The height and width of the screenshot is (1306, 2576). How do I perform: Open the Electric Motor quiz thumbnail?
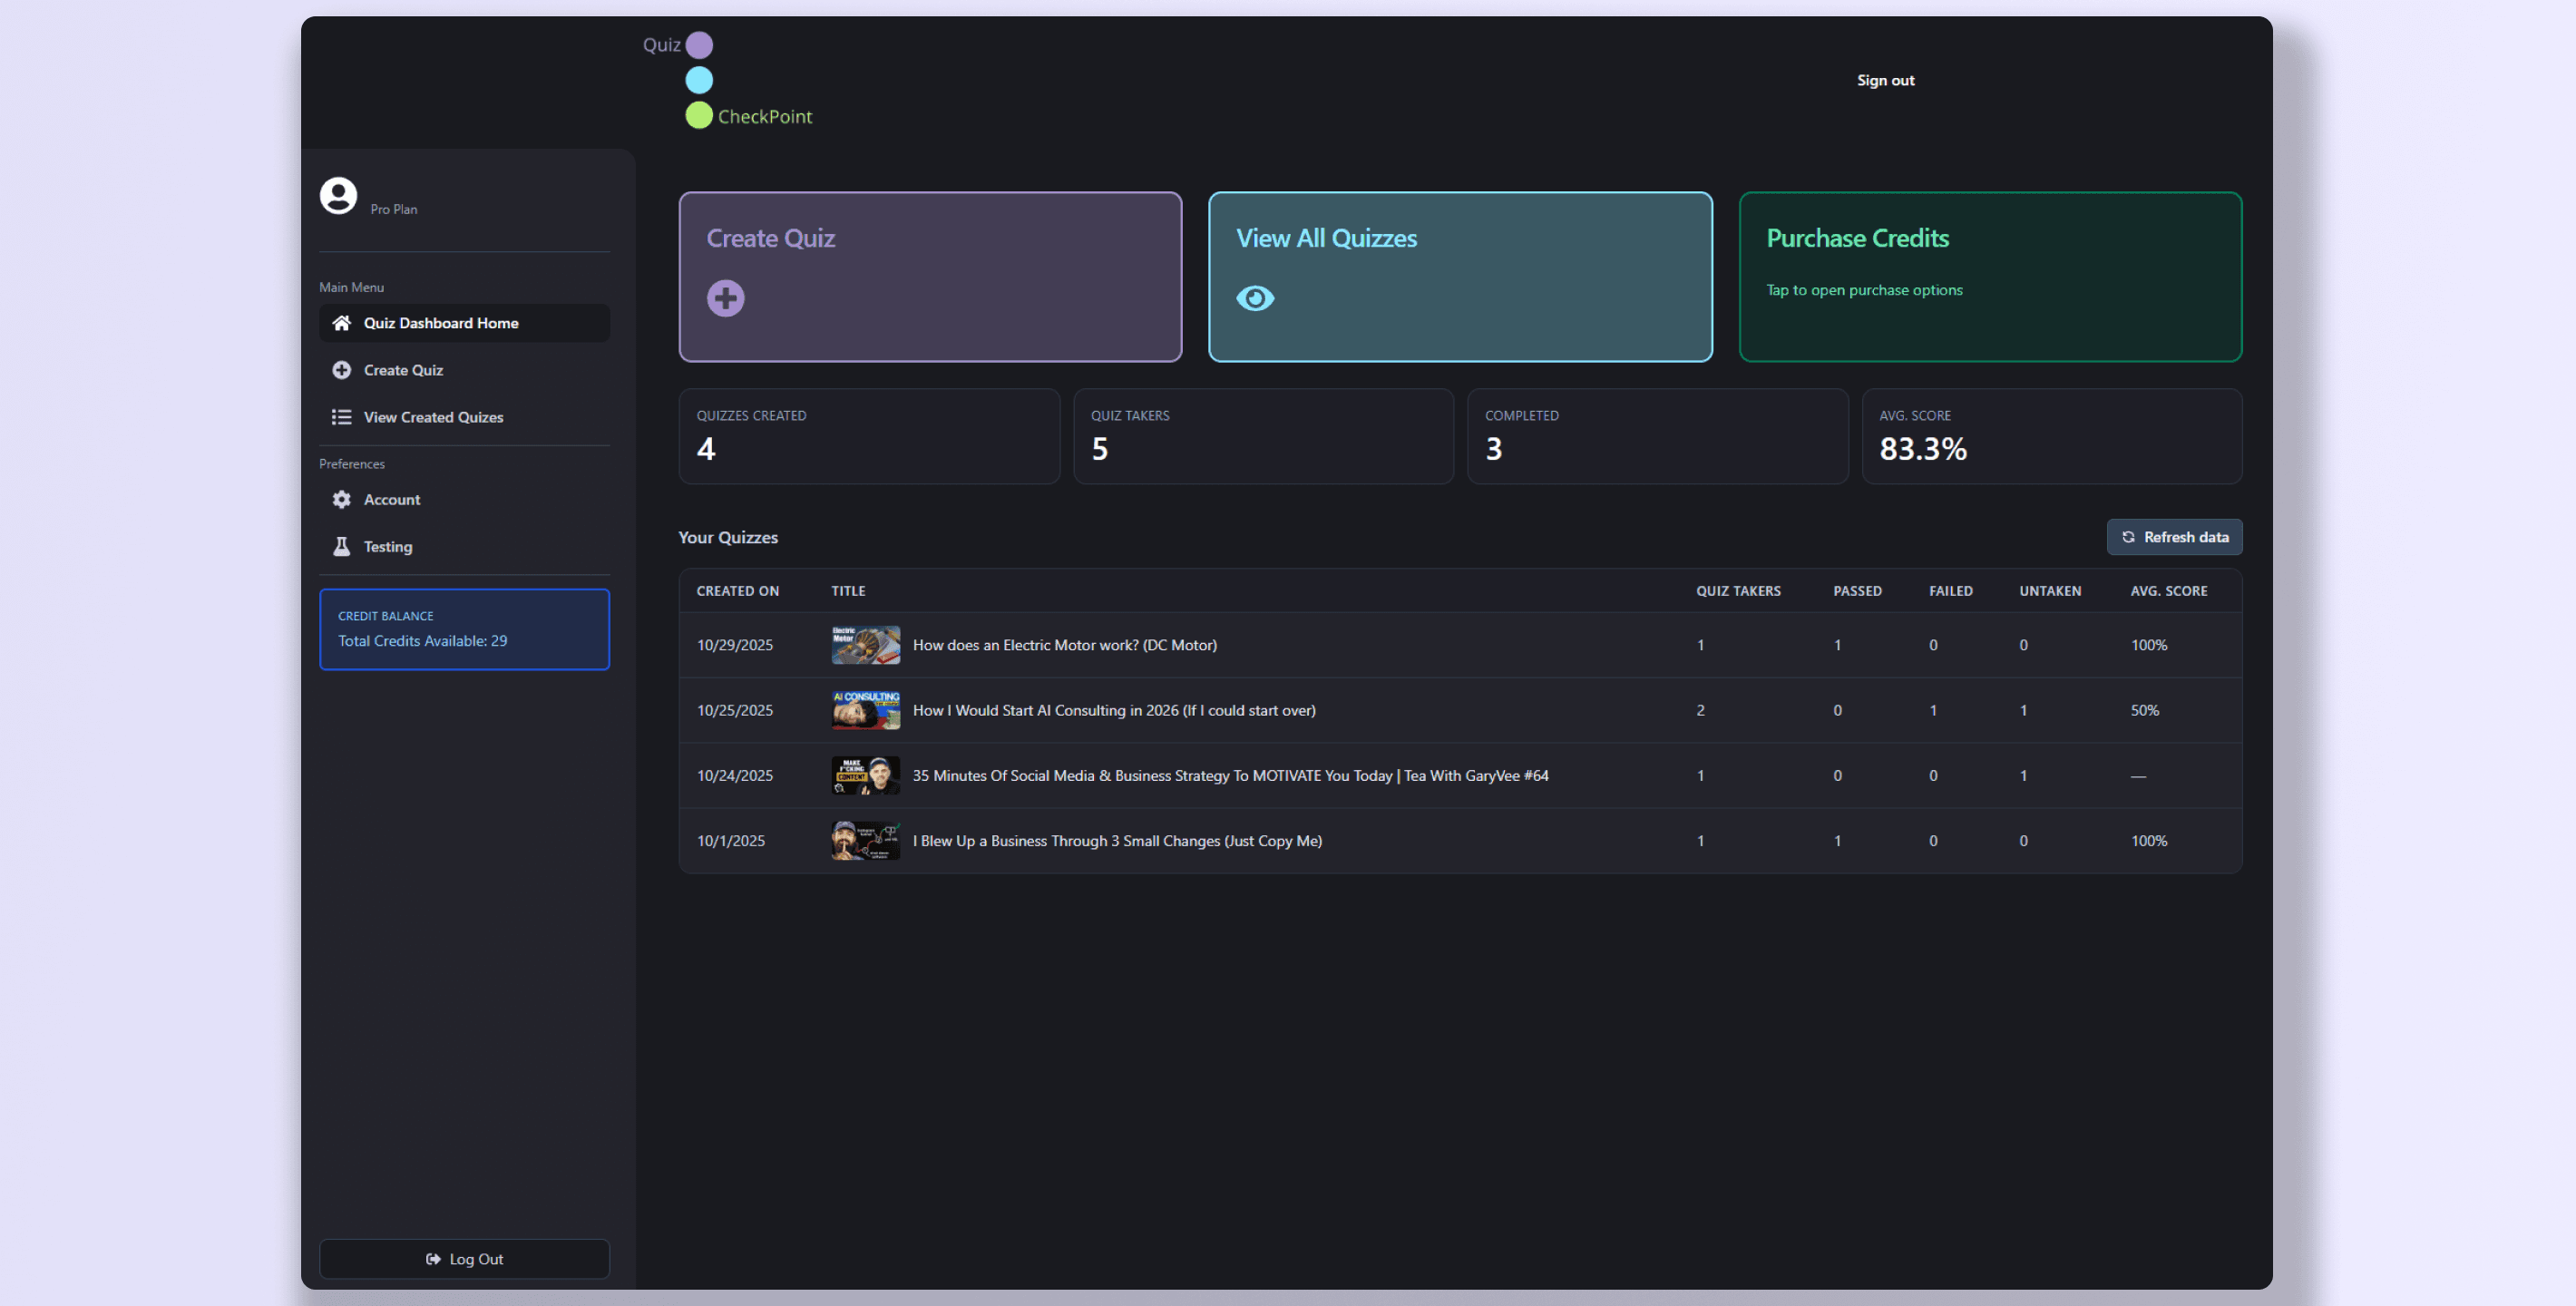(x=864, y=645)
